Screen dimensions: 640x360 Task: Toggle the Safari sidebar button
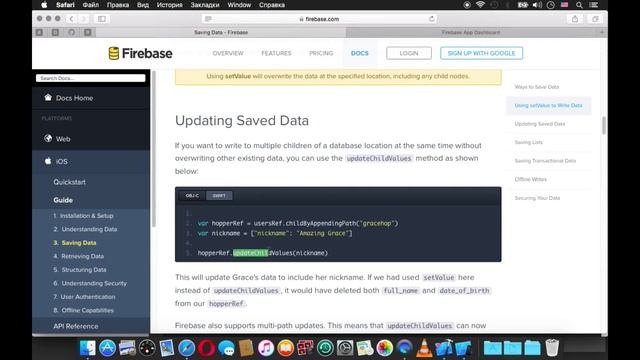[x=102, y=19]
